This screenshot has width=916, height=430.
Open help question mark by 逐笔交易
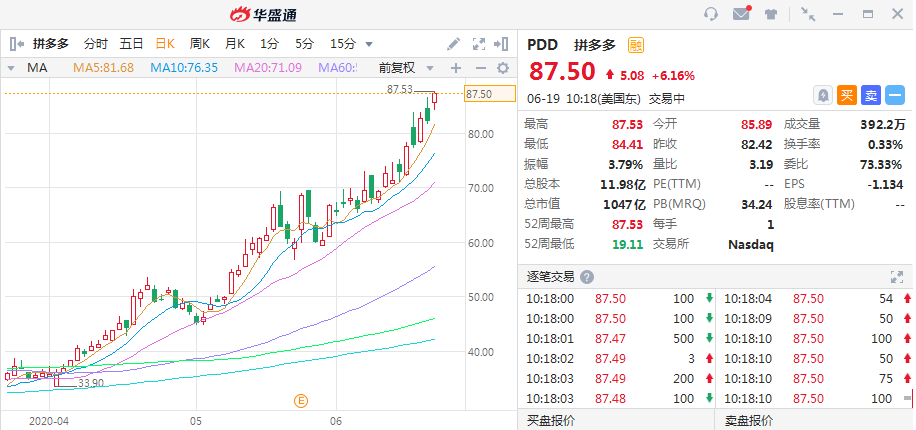click(x=587, y=277)
